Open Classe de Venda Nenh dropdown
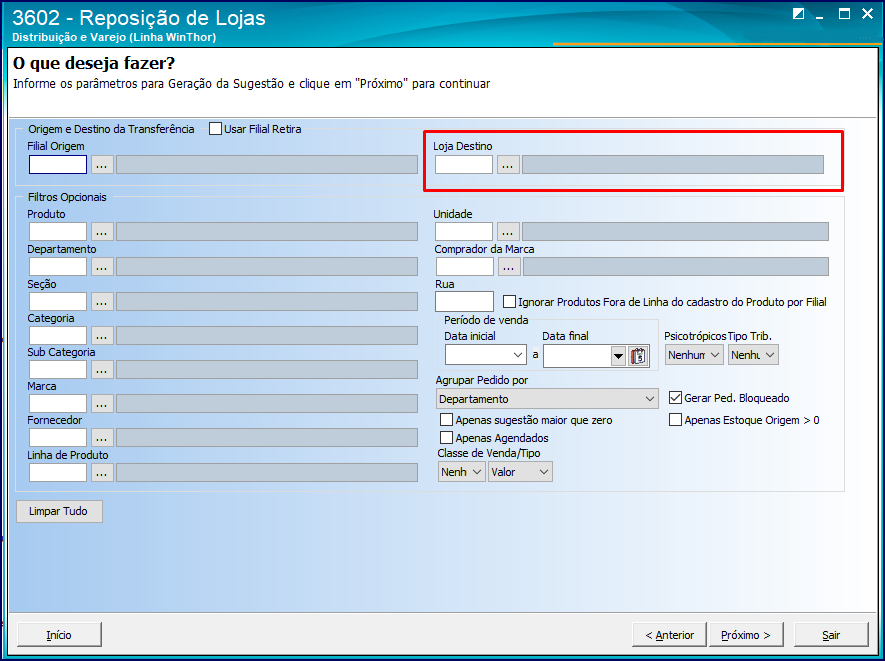 (461, 472)
